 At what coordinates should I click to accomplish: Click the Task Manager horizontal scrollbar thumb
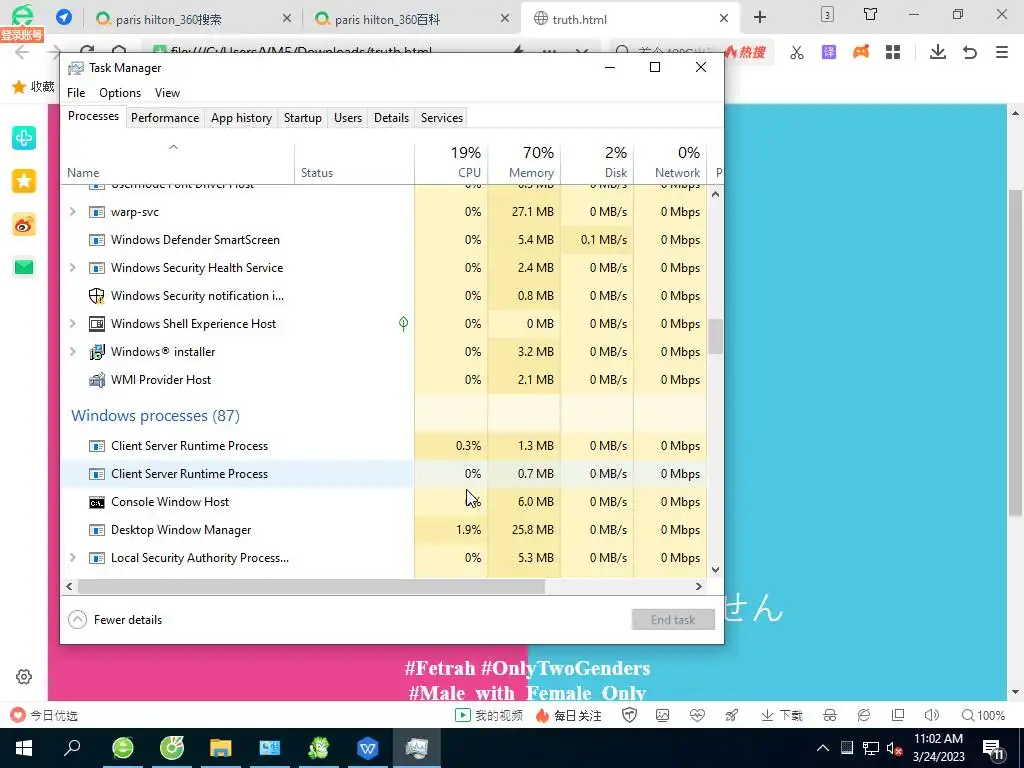pyautogui.click(x=312, y=586)
